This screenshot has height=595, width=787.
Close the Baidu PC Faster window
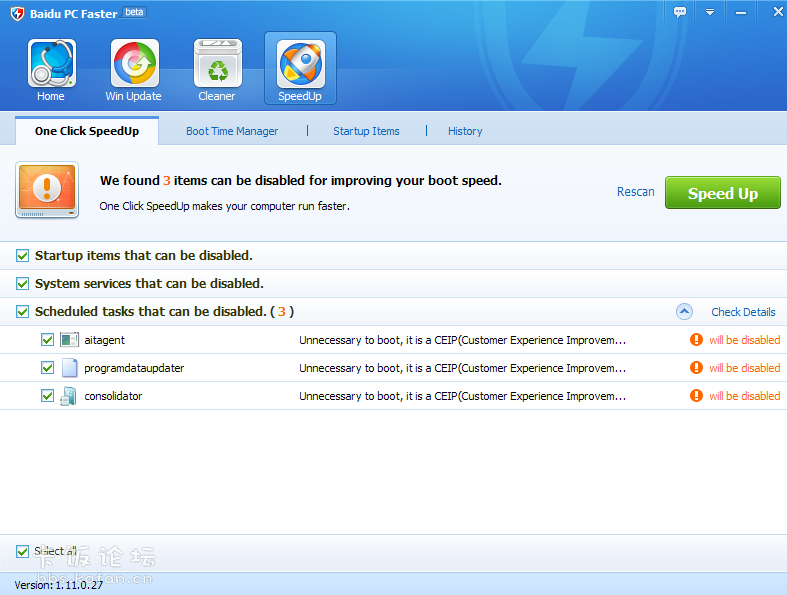coord(777,12)
